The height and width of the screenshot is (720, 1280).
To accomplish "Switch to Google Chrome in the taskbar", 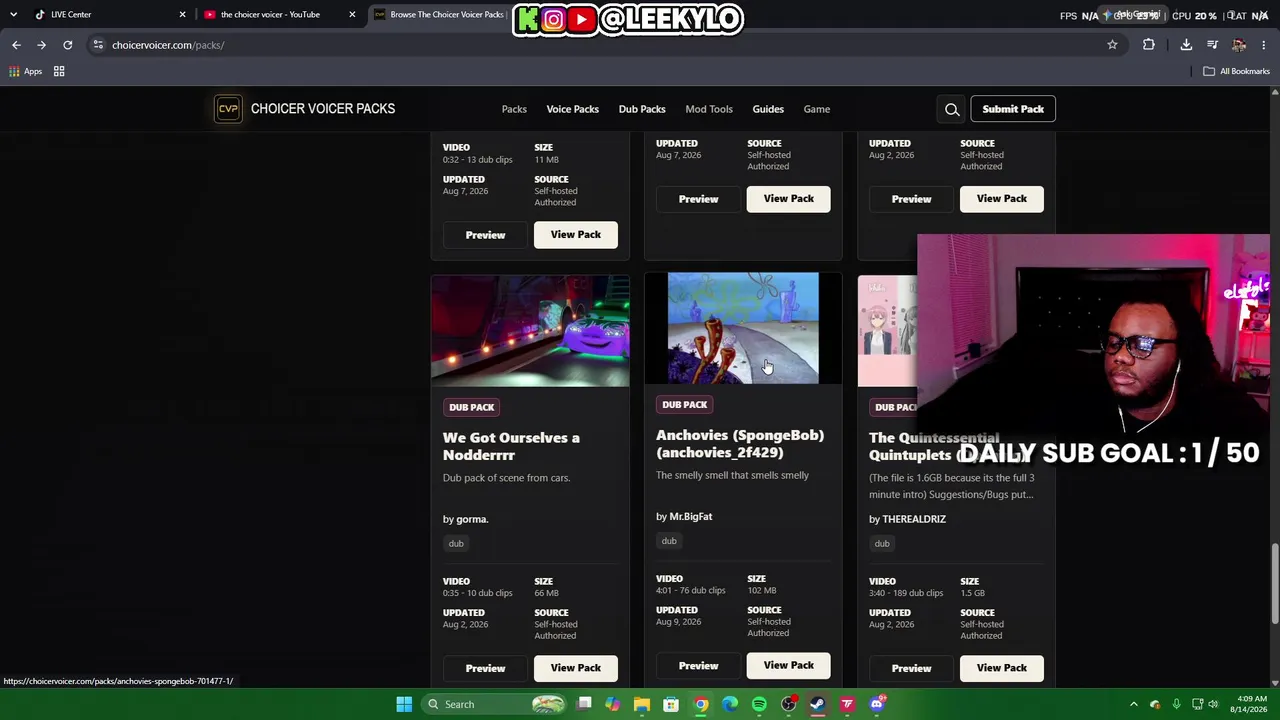I will click(701, 704).
